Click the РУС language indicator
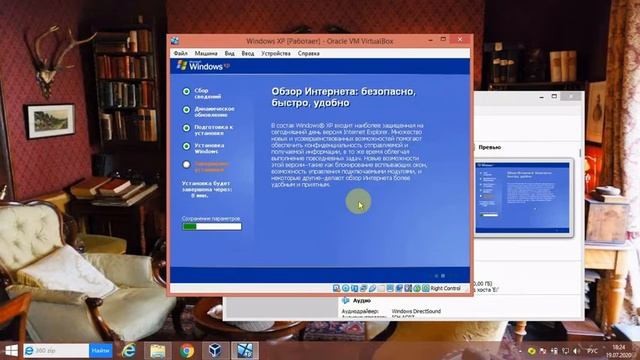640x360 pixels. pos(592,351)
